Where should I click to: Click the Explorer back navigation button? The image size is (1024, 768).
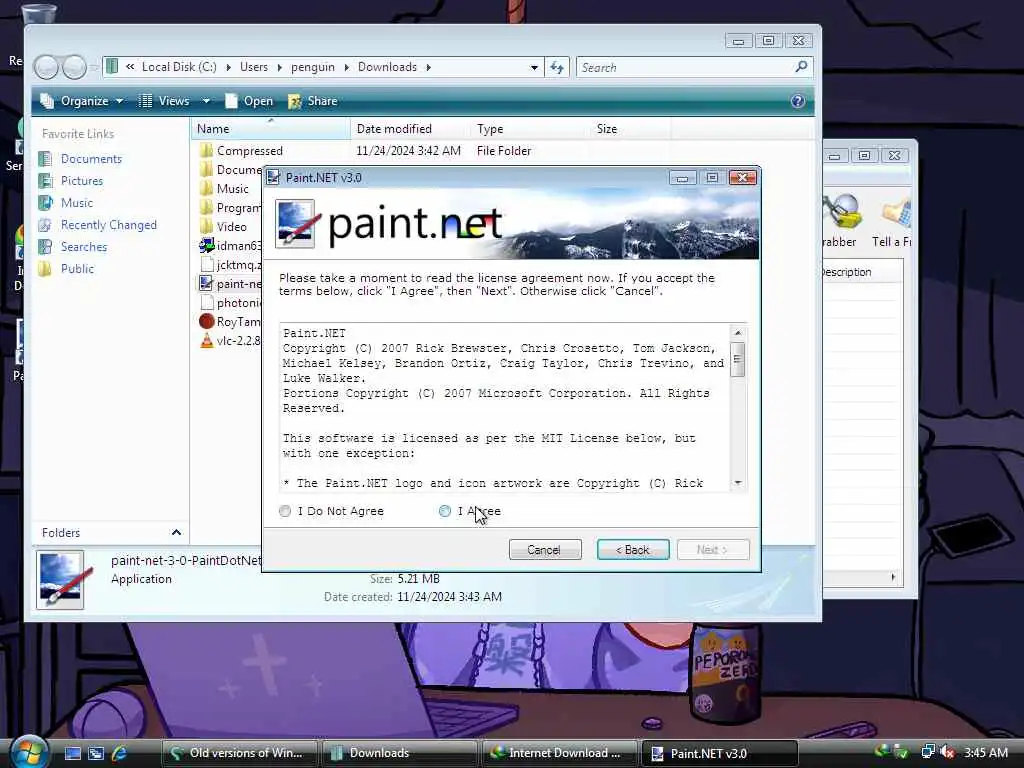[x=46, y=67]
